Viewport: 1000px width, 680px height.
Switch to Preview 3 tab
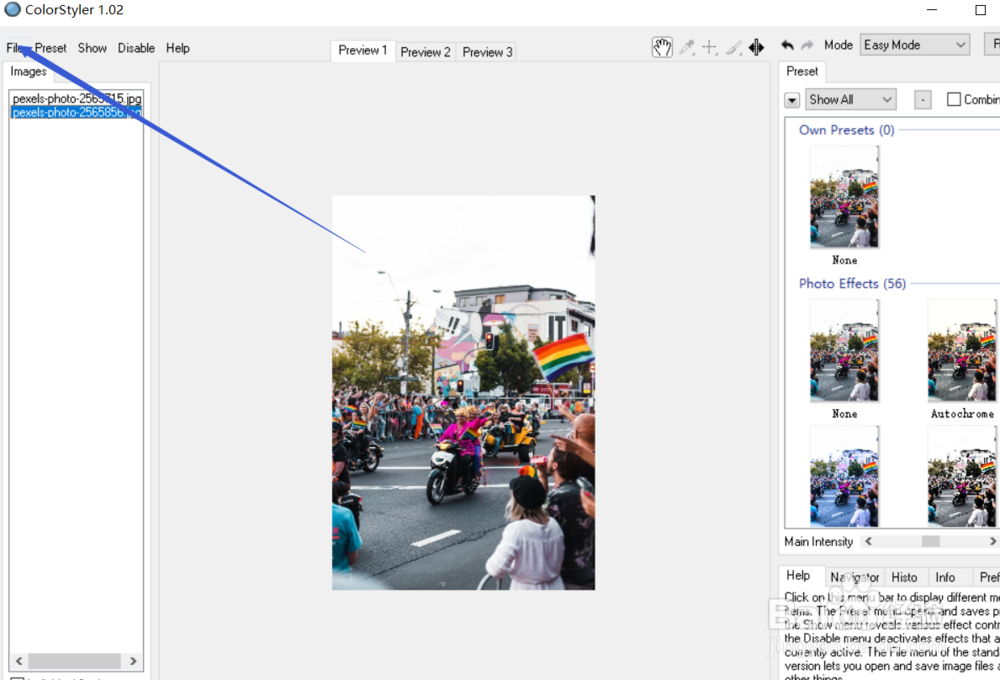[x=487, y=52]
